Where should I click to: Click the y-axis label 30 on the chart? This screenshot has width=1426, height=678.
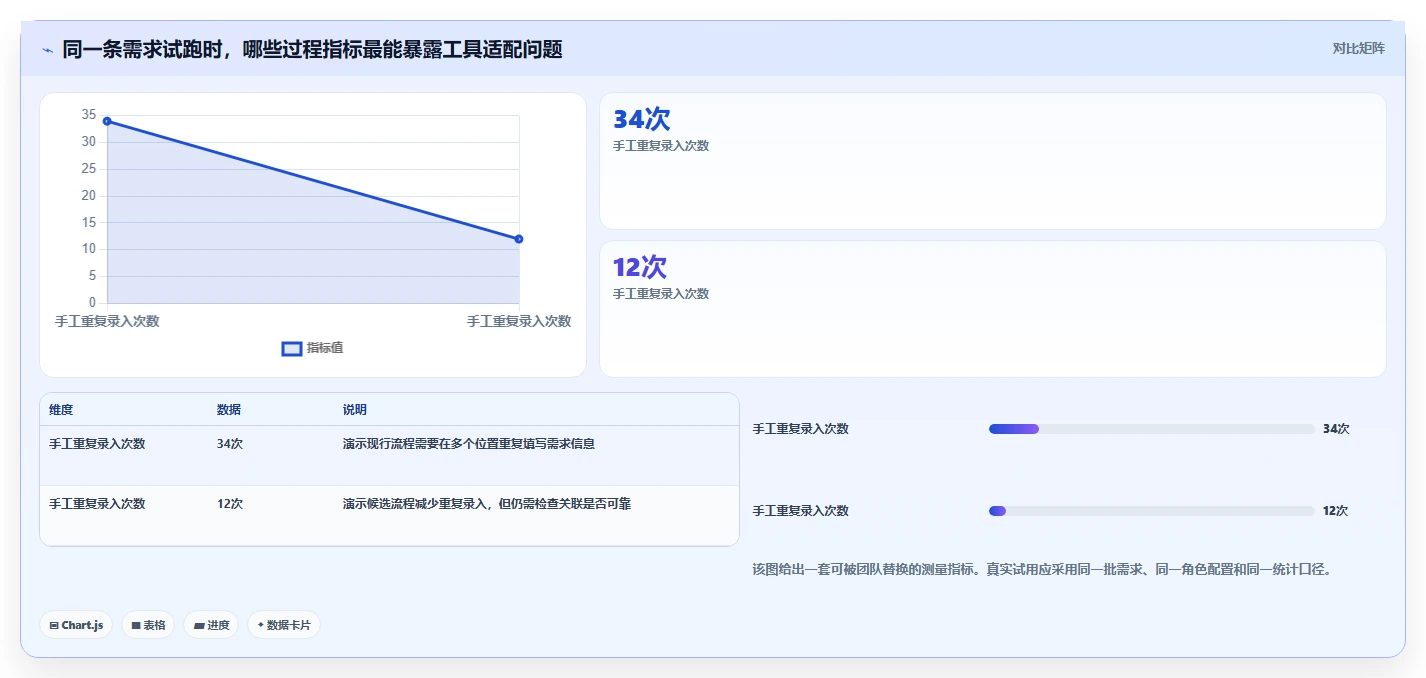click(x=89, y=142)
